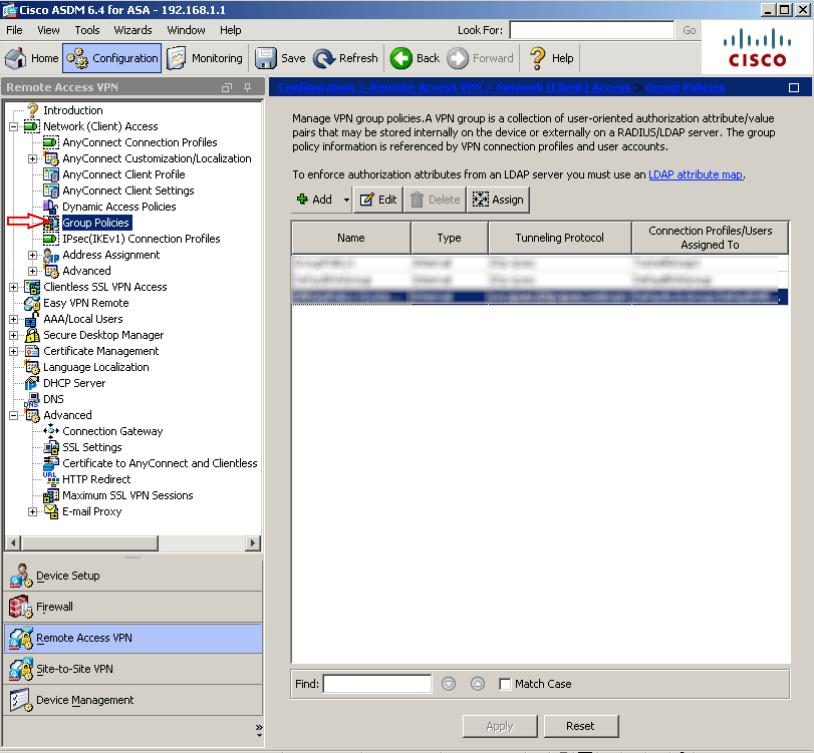Click the IPsec(IKEv1) Connection Profiles icon
The height and width of the screenshot is (753, 814).
(50, 239)
